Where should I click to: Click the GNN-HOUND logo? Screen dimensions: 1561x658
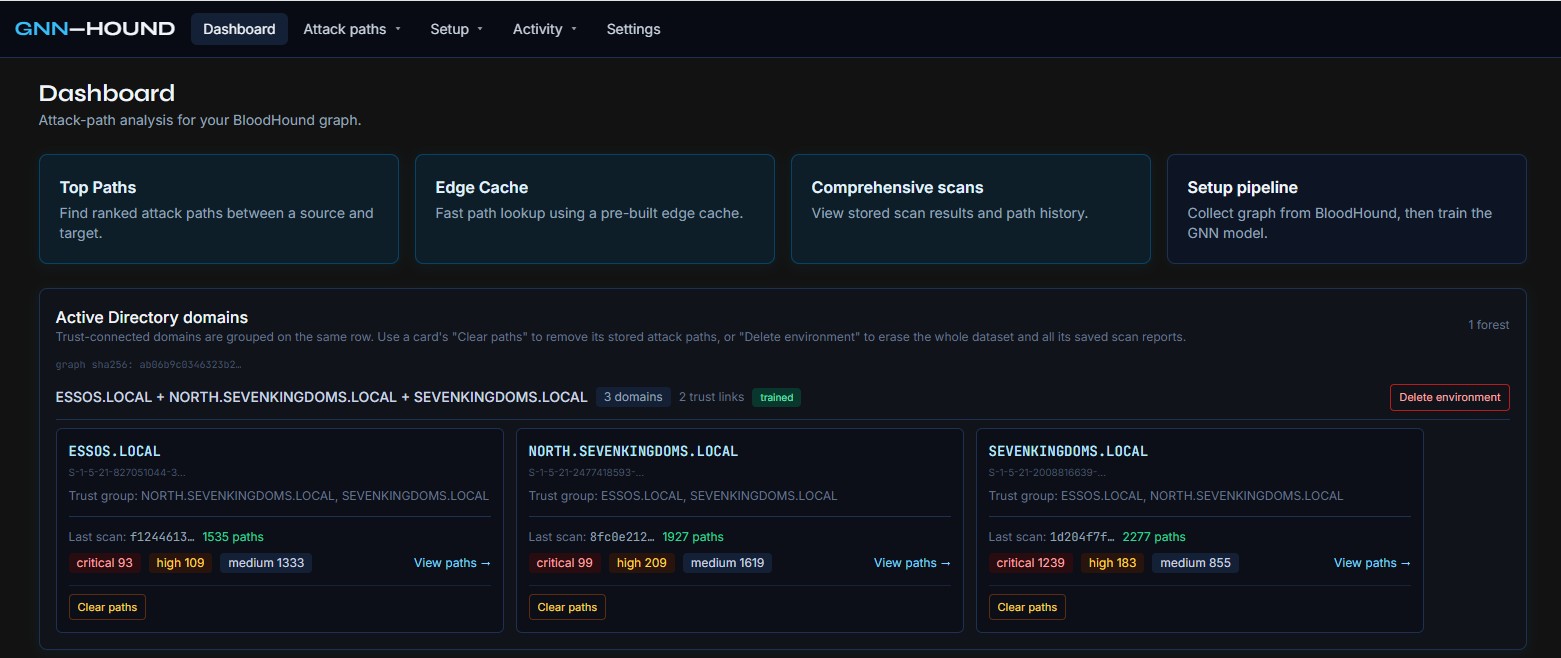pos(95,29)
